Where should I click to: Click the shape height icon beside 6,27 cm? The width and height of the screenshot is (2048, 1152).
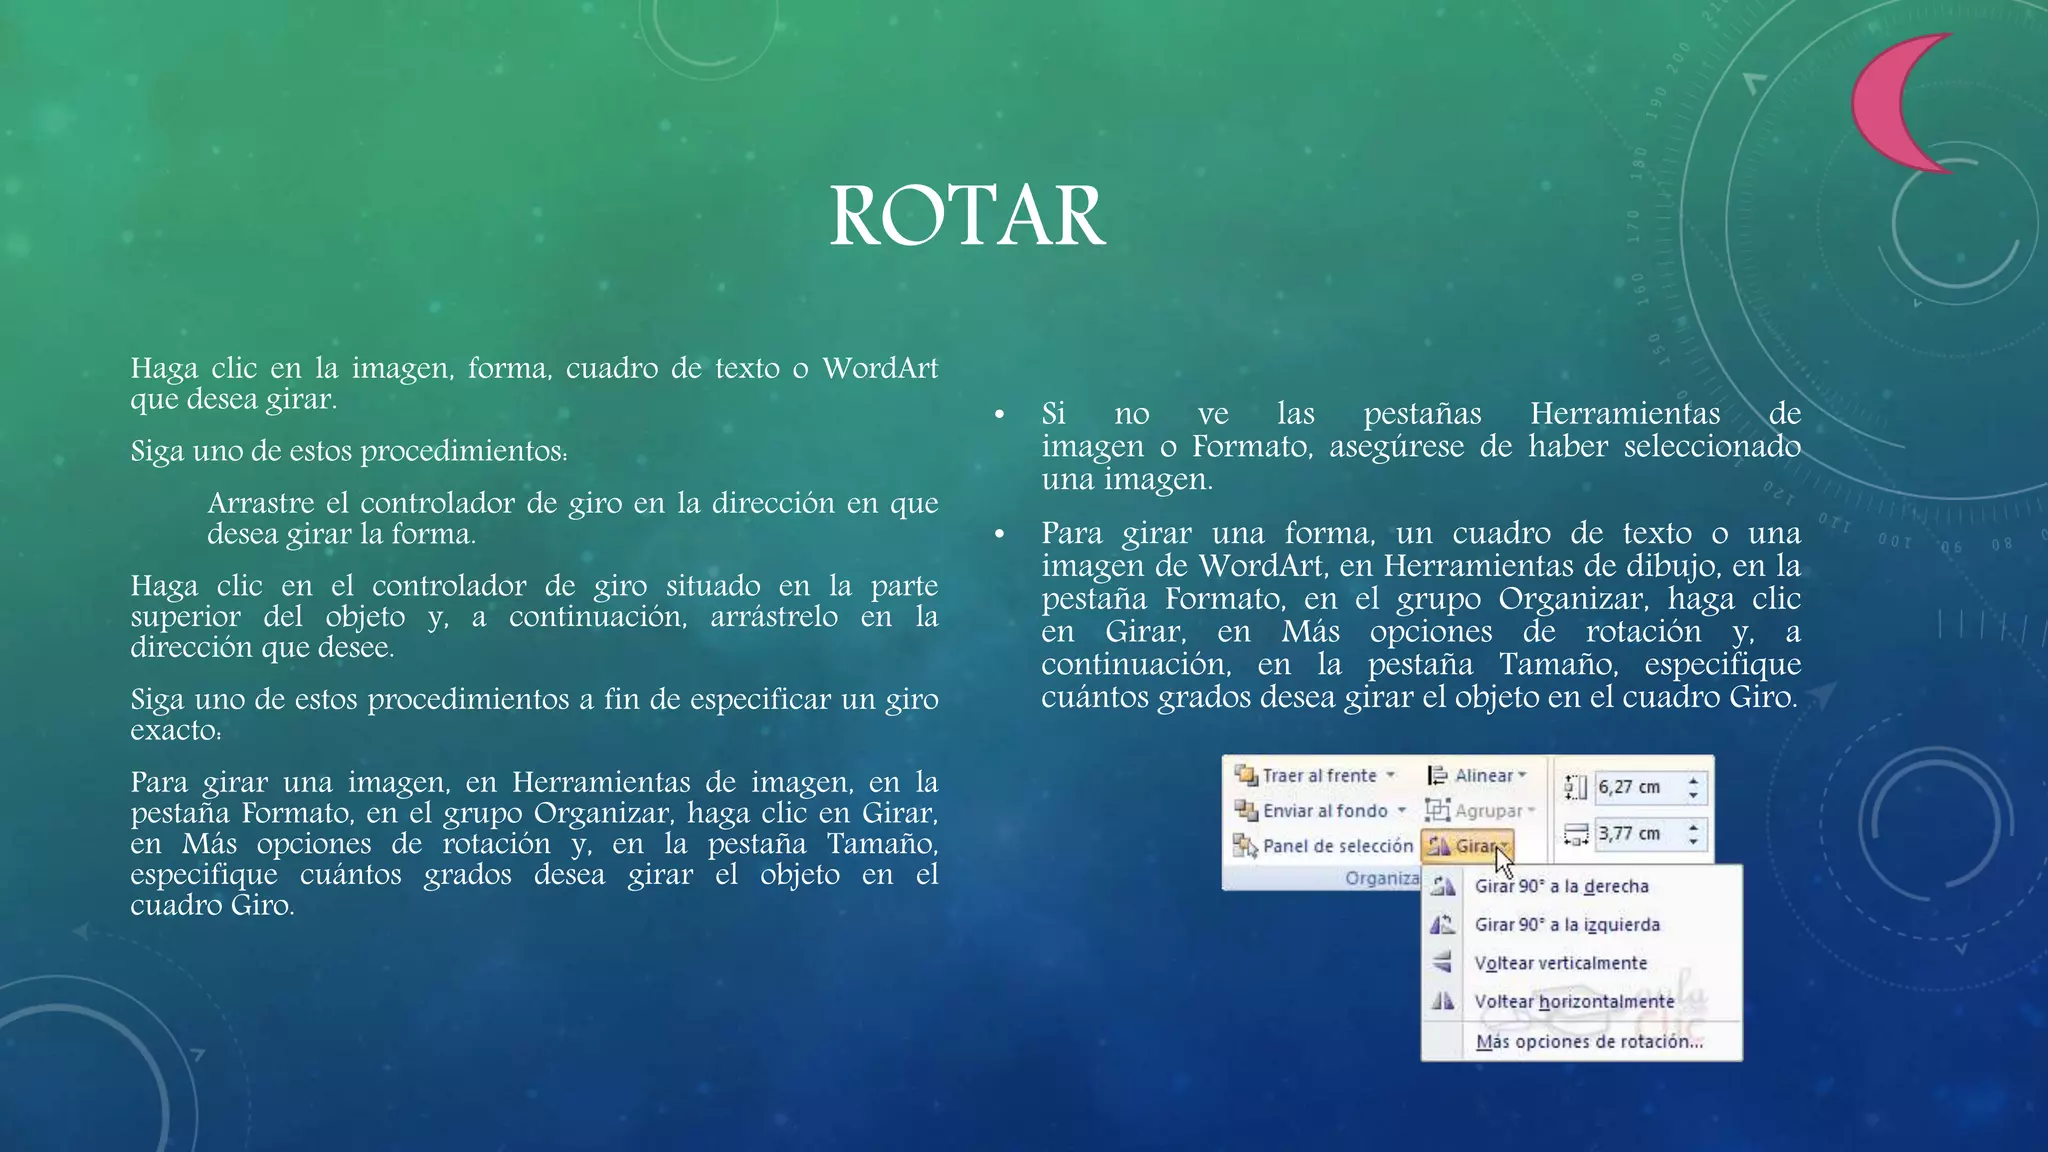1575,788
